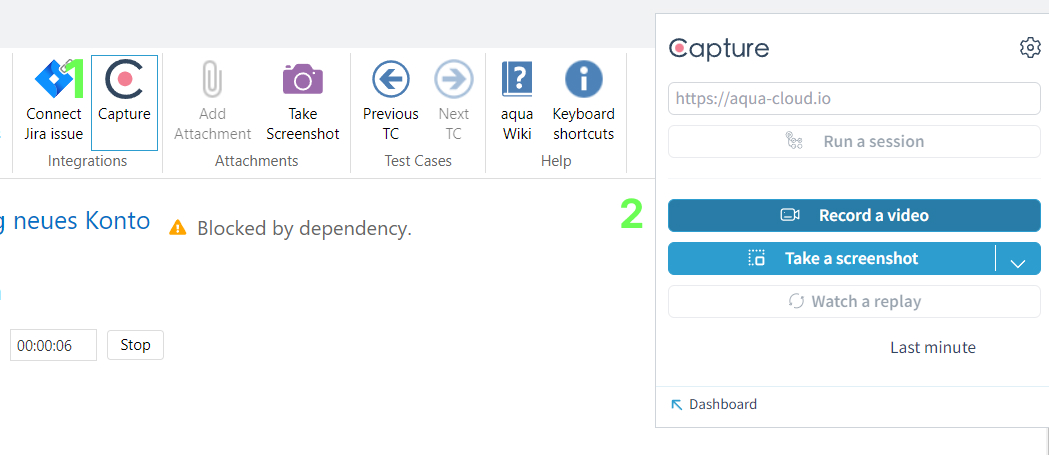
Task: Open the Capture integration tool
Action: point(124,80)
